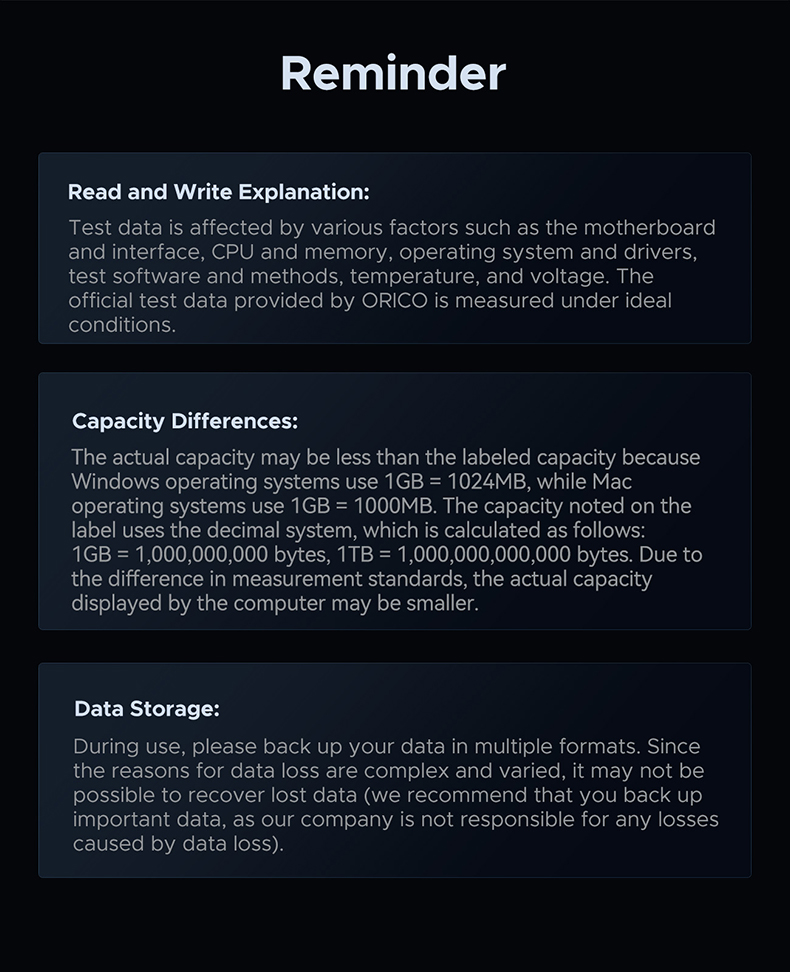Click '1GB = 1,000,000,000 bytes' text
The width and height of the screenshot is (790, 972).
click(x=201, y=554)
